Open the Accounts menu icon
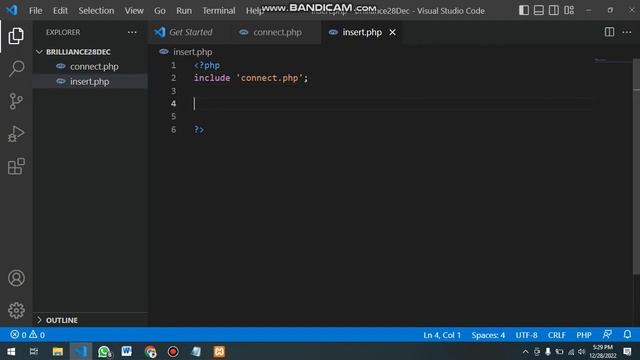The height and width of the screenshot is (360, 640). coord(16,278)
